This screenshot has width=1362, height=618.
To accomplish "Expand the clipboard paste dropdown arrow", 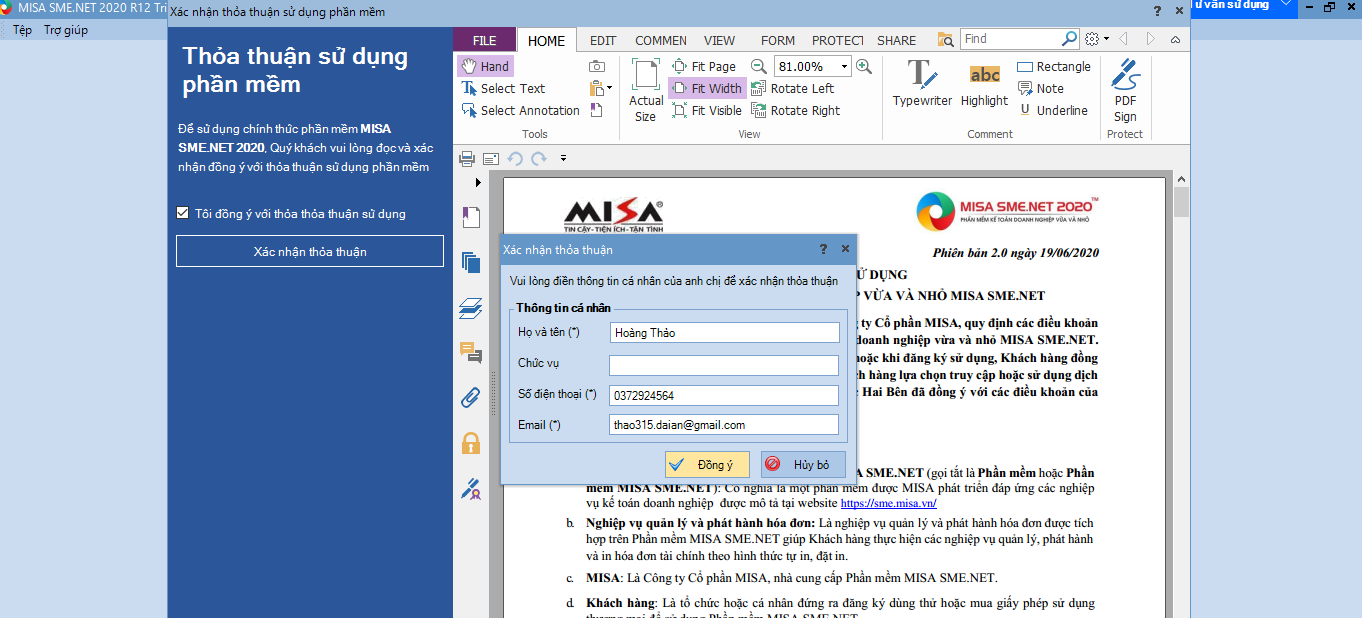I will (x=609, y=88).
